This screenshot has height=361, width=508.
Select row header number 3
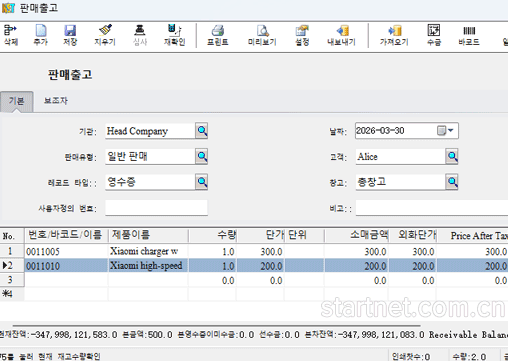[x=12, y=280]
